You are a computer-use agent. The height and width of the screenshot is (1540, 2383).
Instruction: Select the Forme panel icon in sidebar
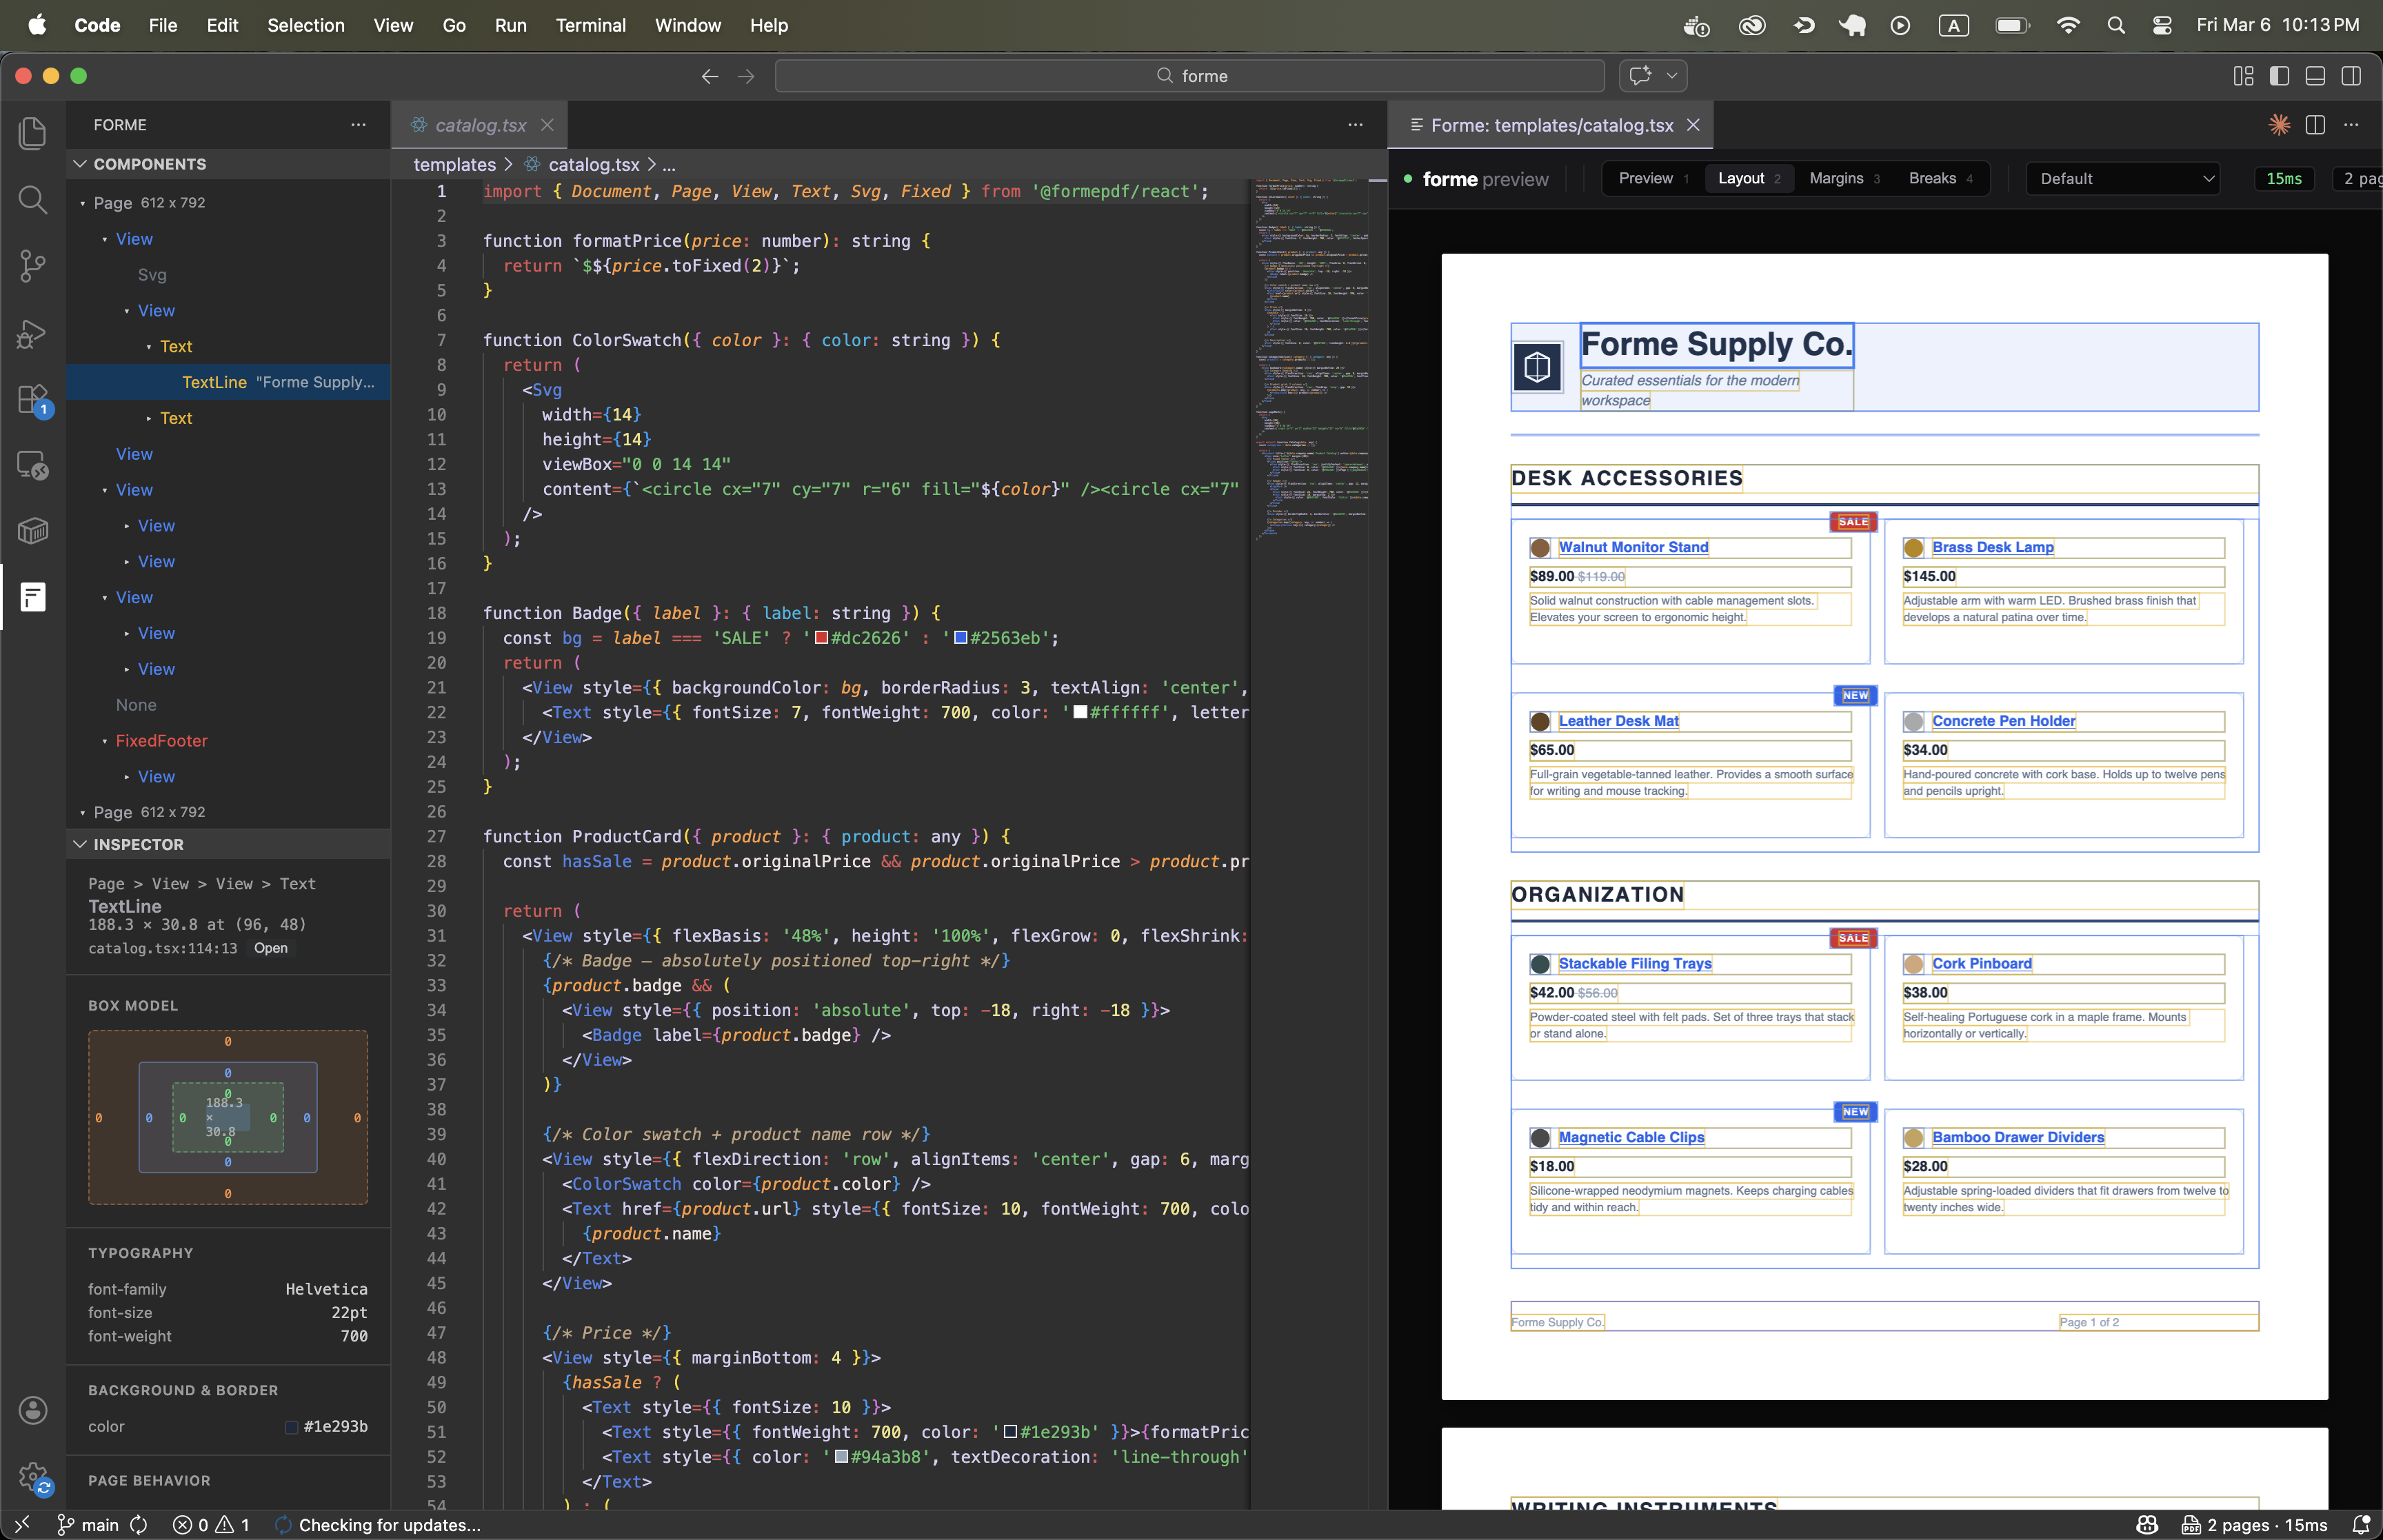point(32,597)
